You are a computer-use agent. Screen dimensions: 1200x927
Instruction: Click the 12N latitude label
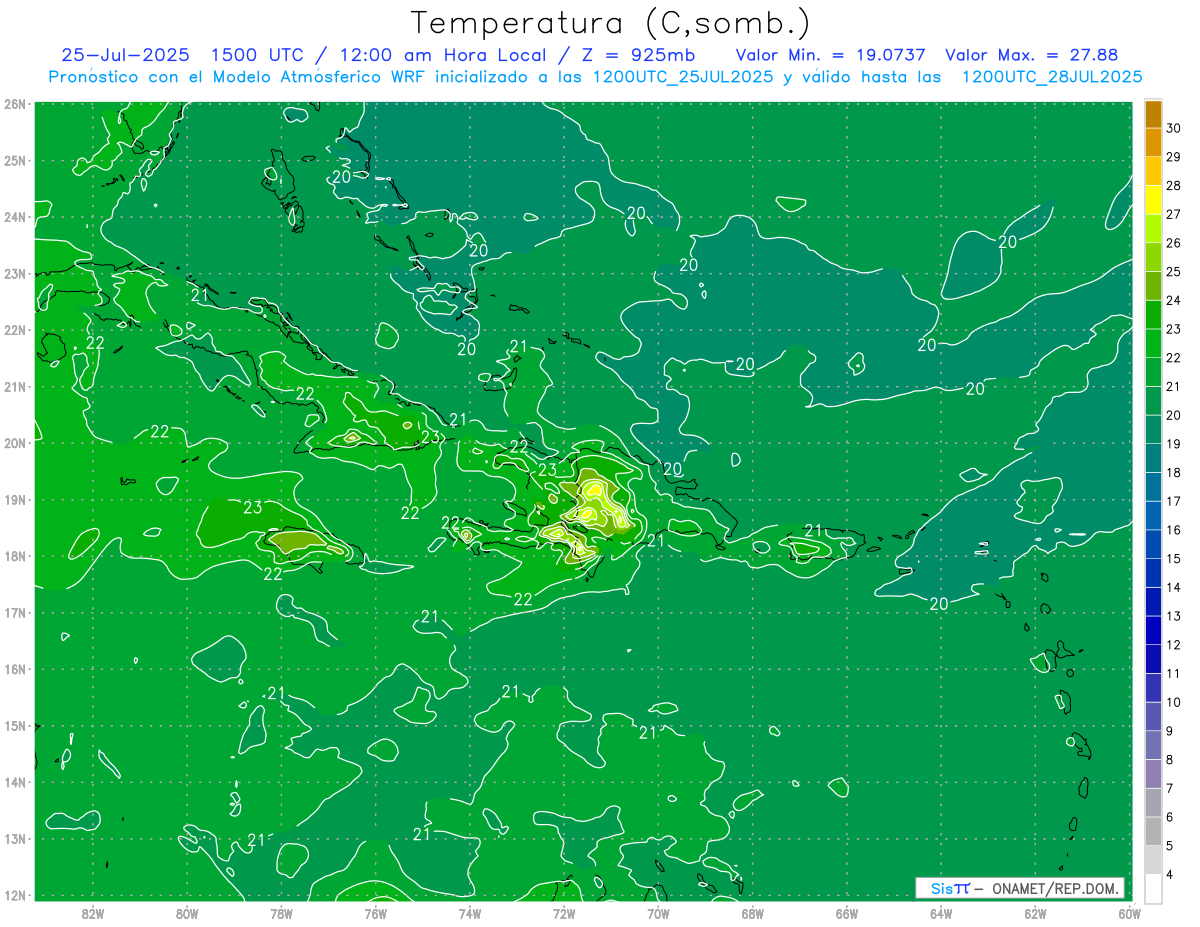15,895
